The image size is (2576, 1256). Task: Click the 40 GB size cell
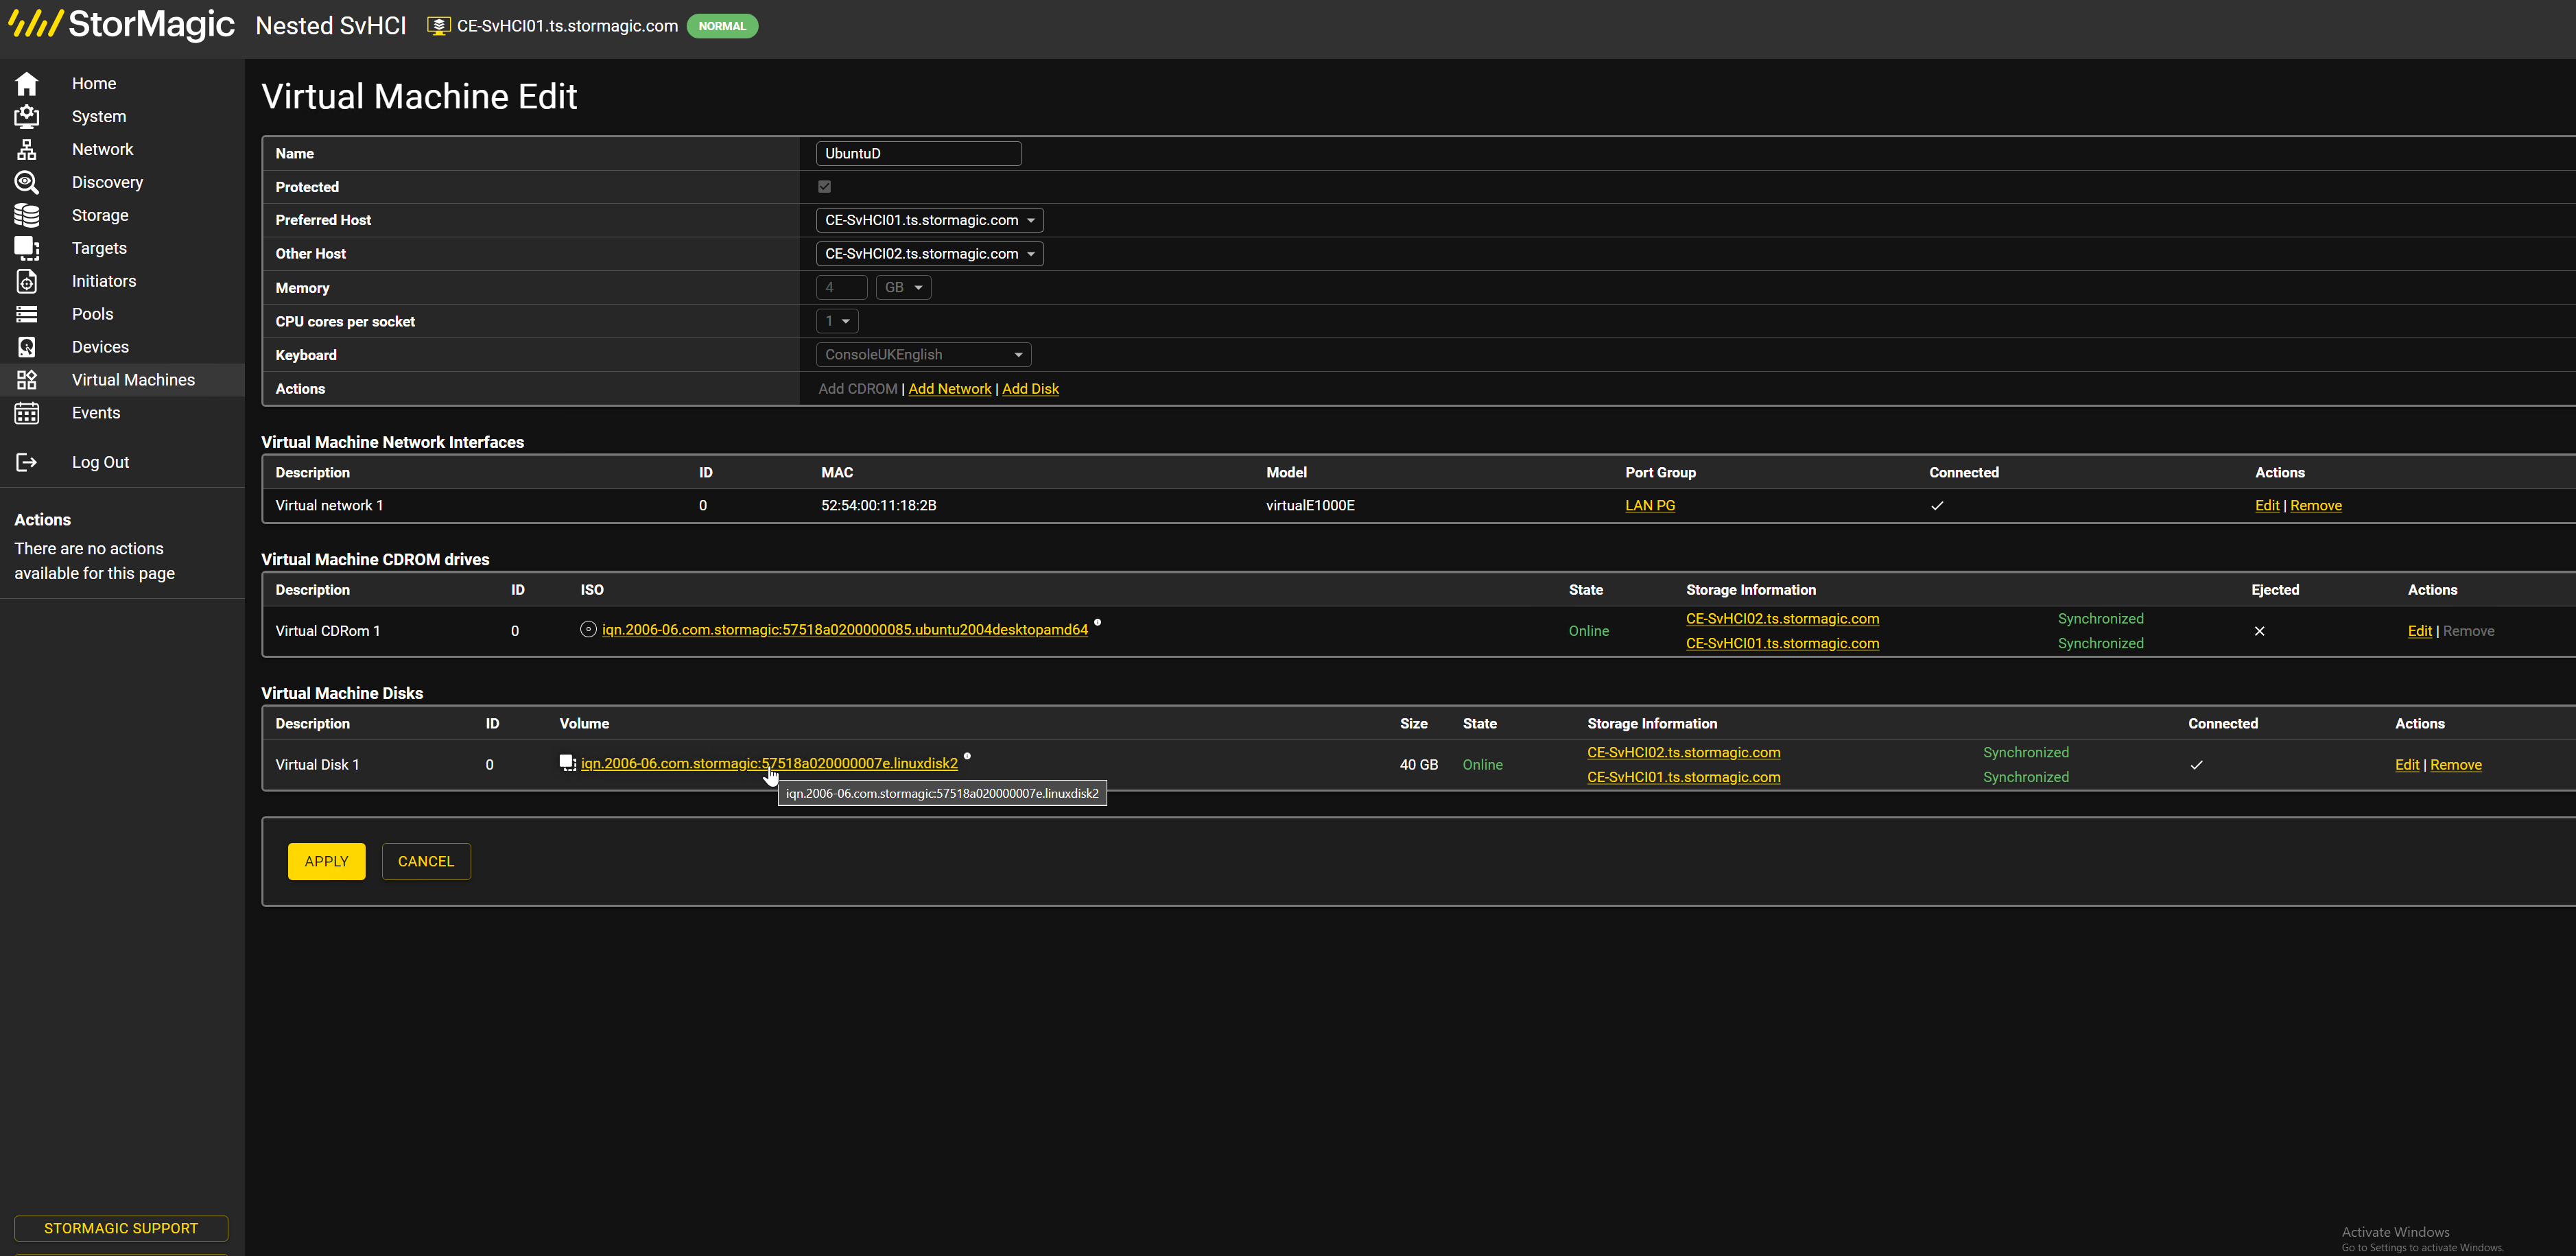coord(1418,765)
